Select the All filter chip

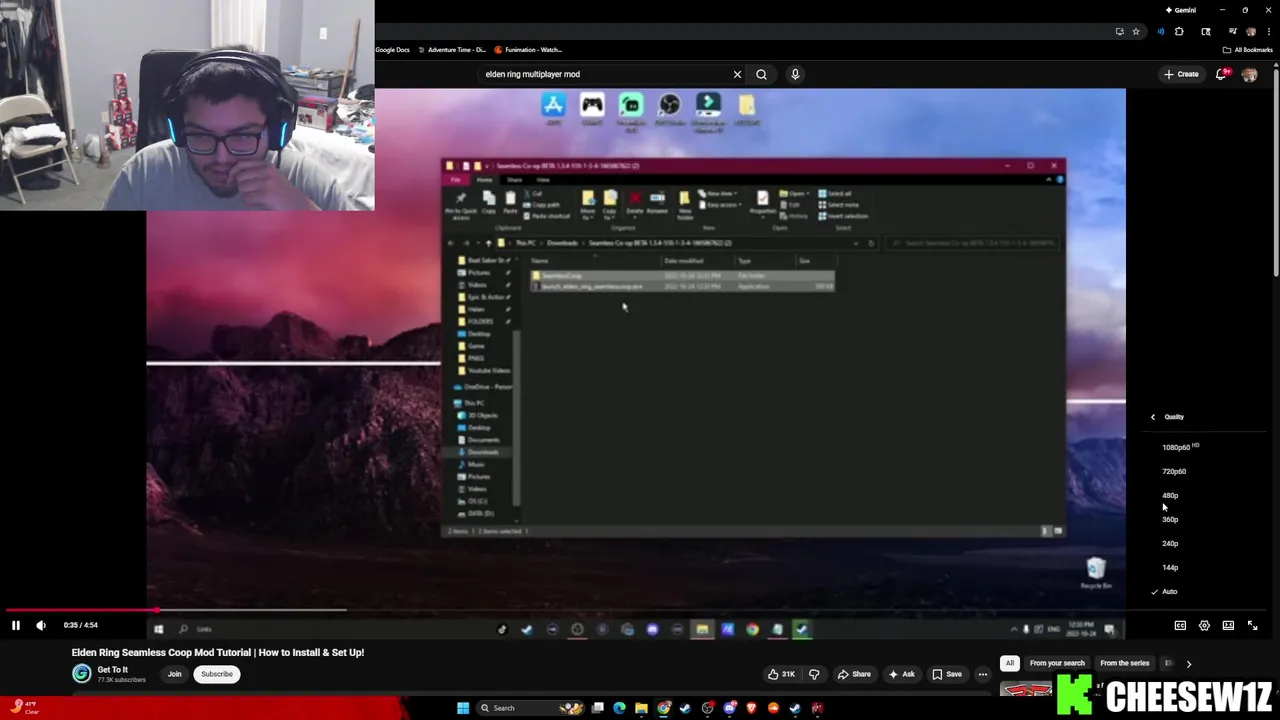click(x=1010, y=663)
